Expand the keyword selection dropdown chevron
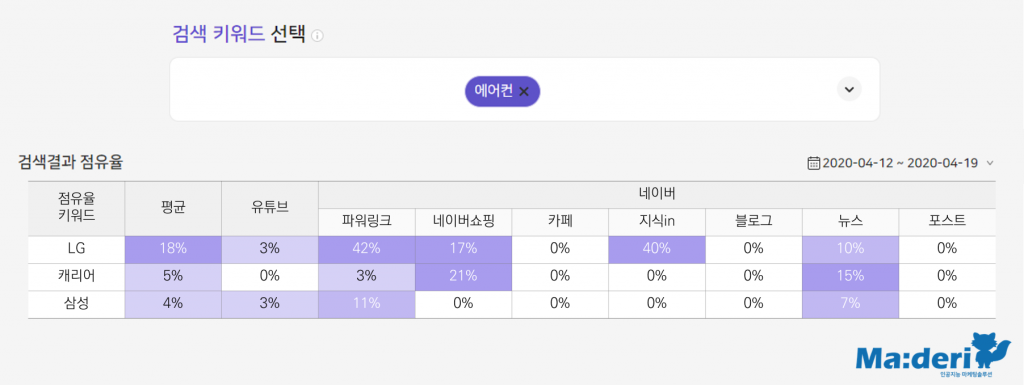This screenshot has width=1024, height=385. (x=849, y=89)
